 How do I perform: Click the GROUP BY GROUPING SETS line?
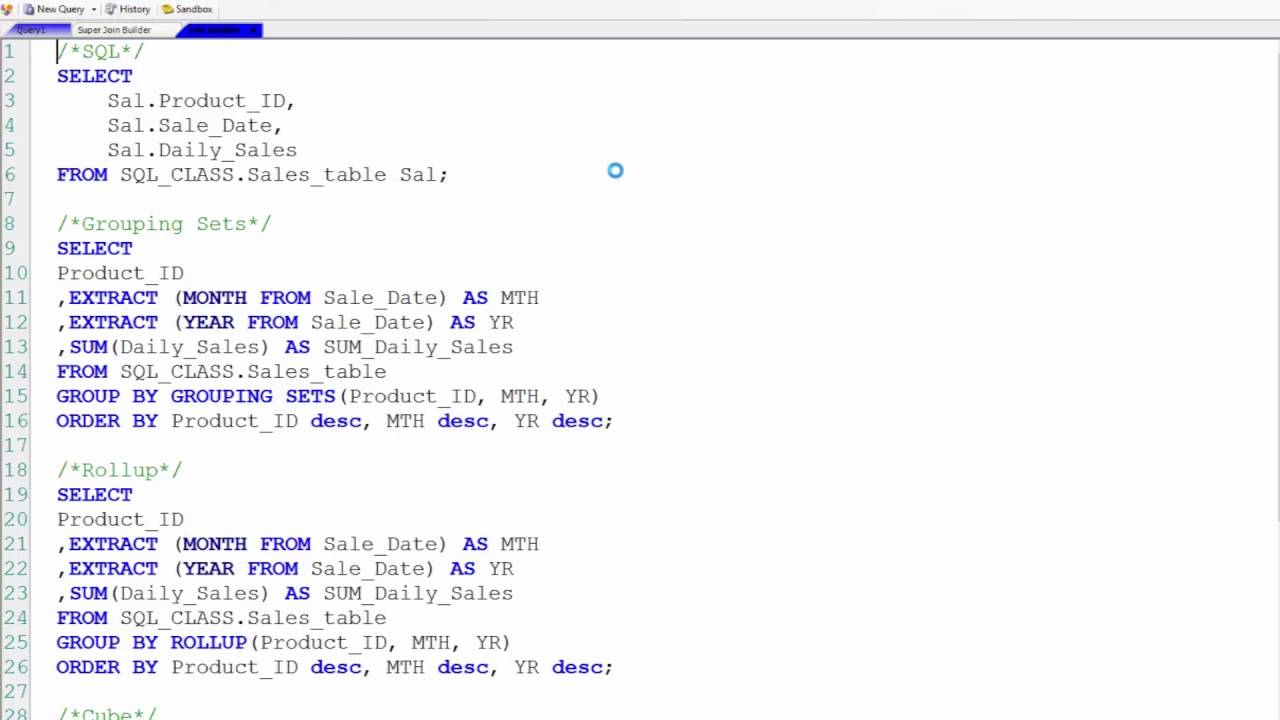click(x=328, y=396)
